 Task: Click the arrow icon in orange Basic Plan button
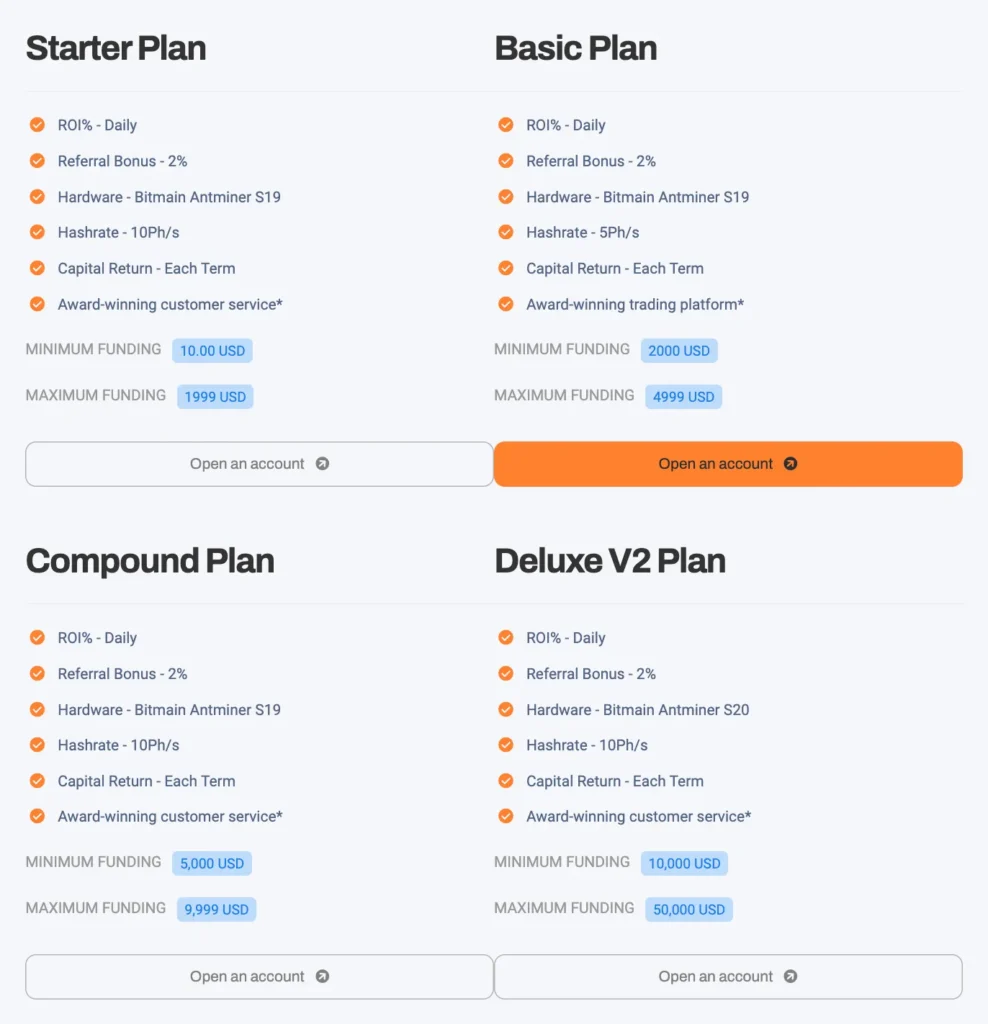coord(790,464)
